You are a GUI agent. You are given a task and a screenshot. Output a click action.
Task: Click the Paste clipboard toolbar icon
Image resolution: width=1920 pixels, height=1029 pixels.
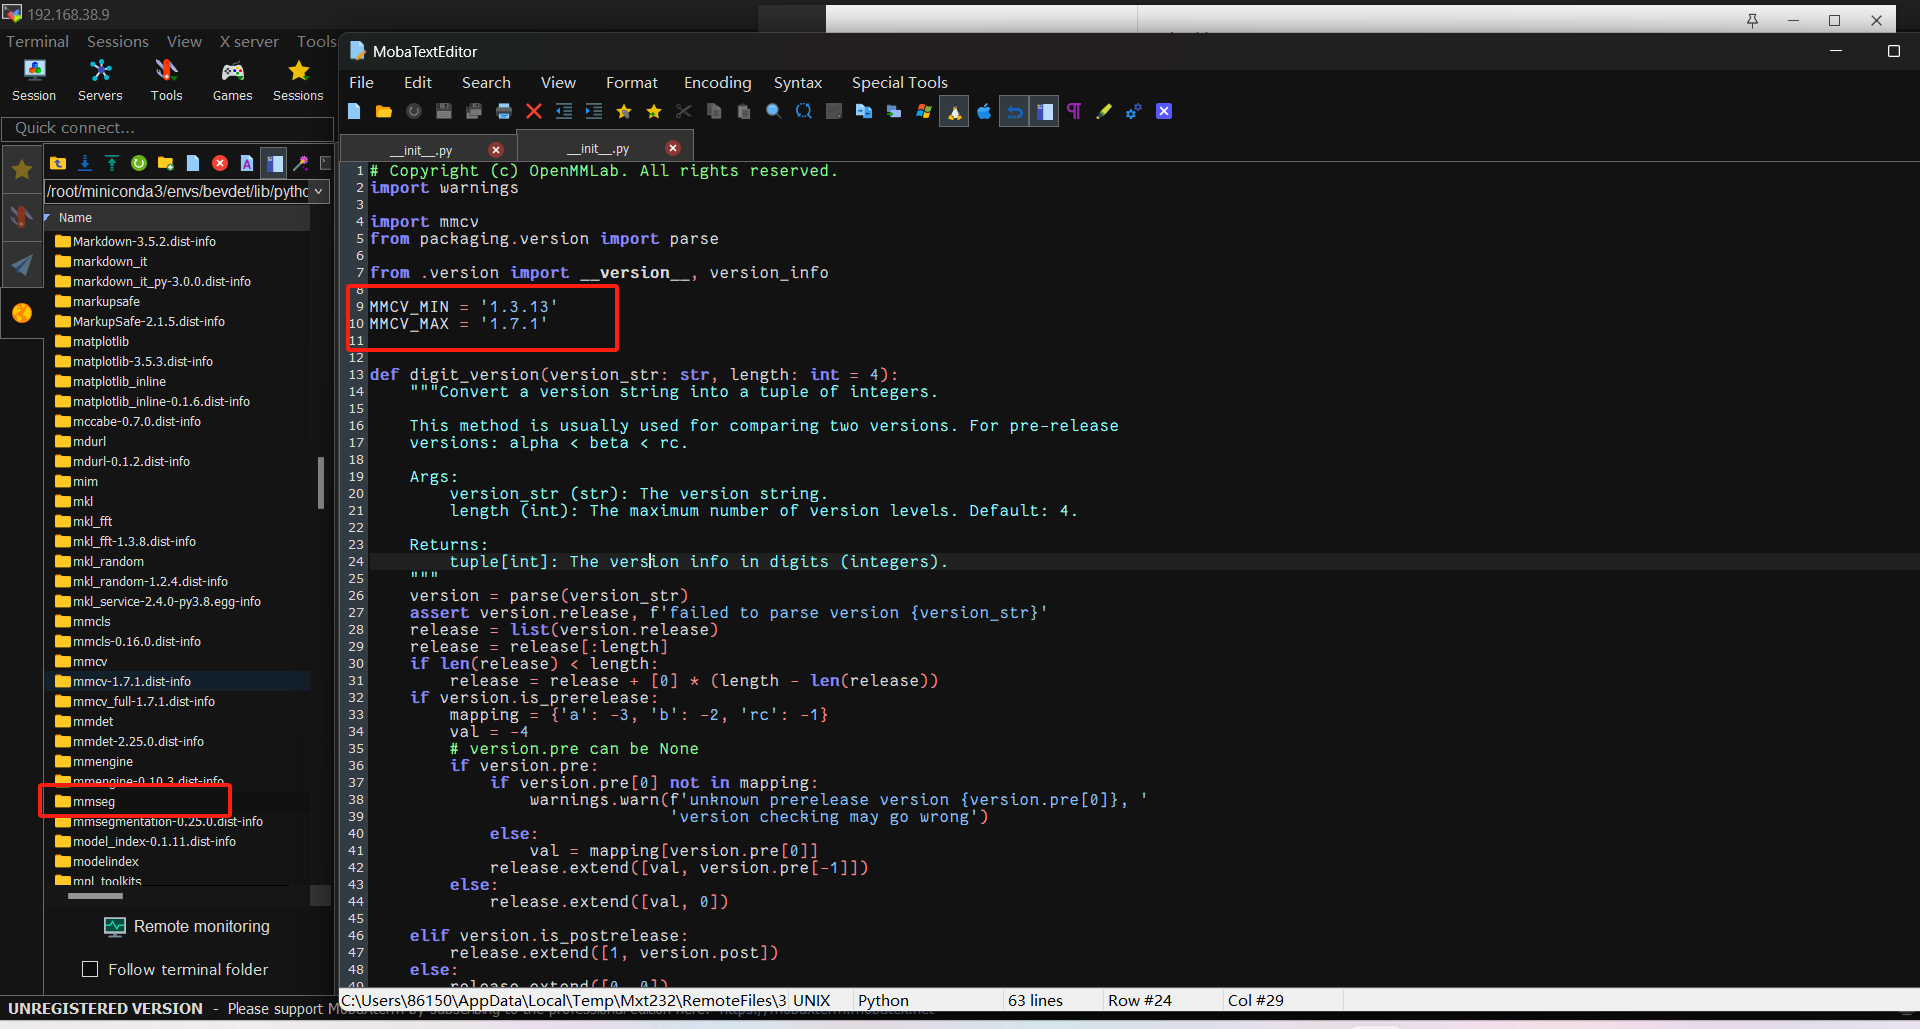744,112
